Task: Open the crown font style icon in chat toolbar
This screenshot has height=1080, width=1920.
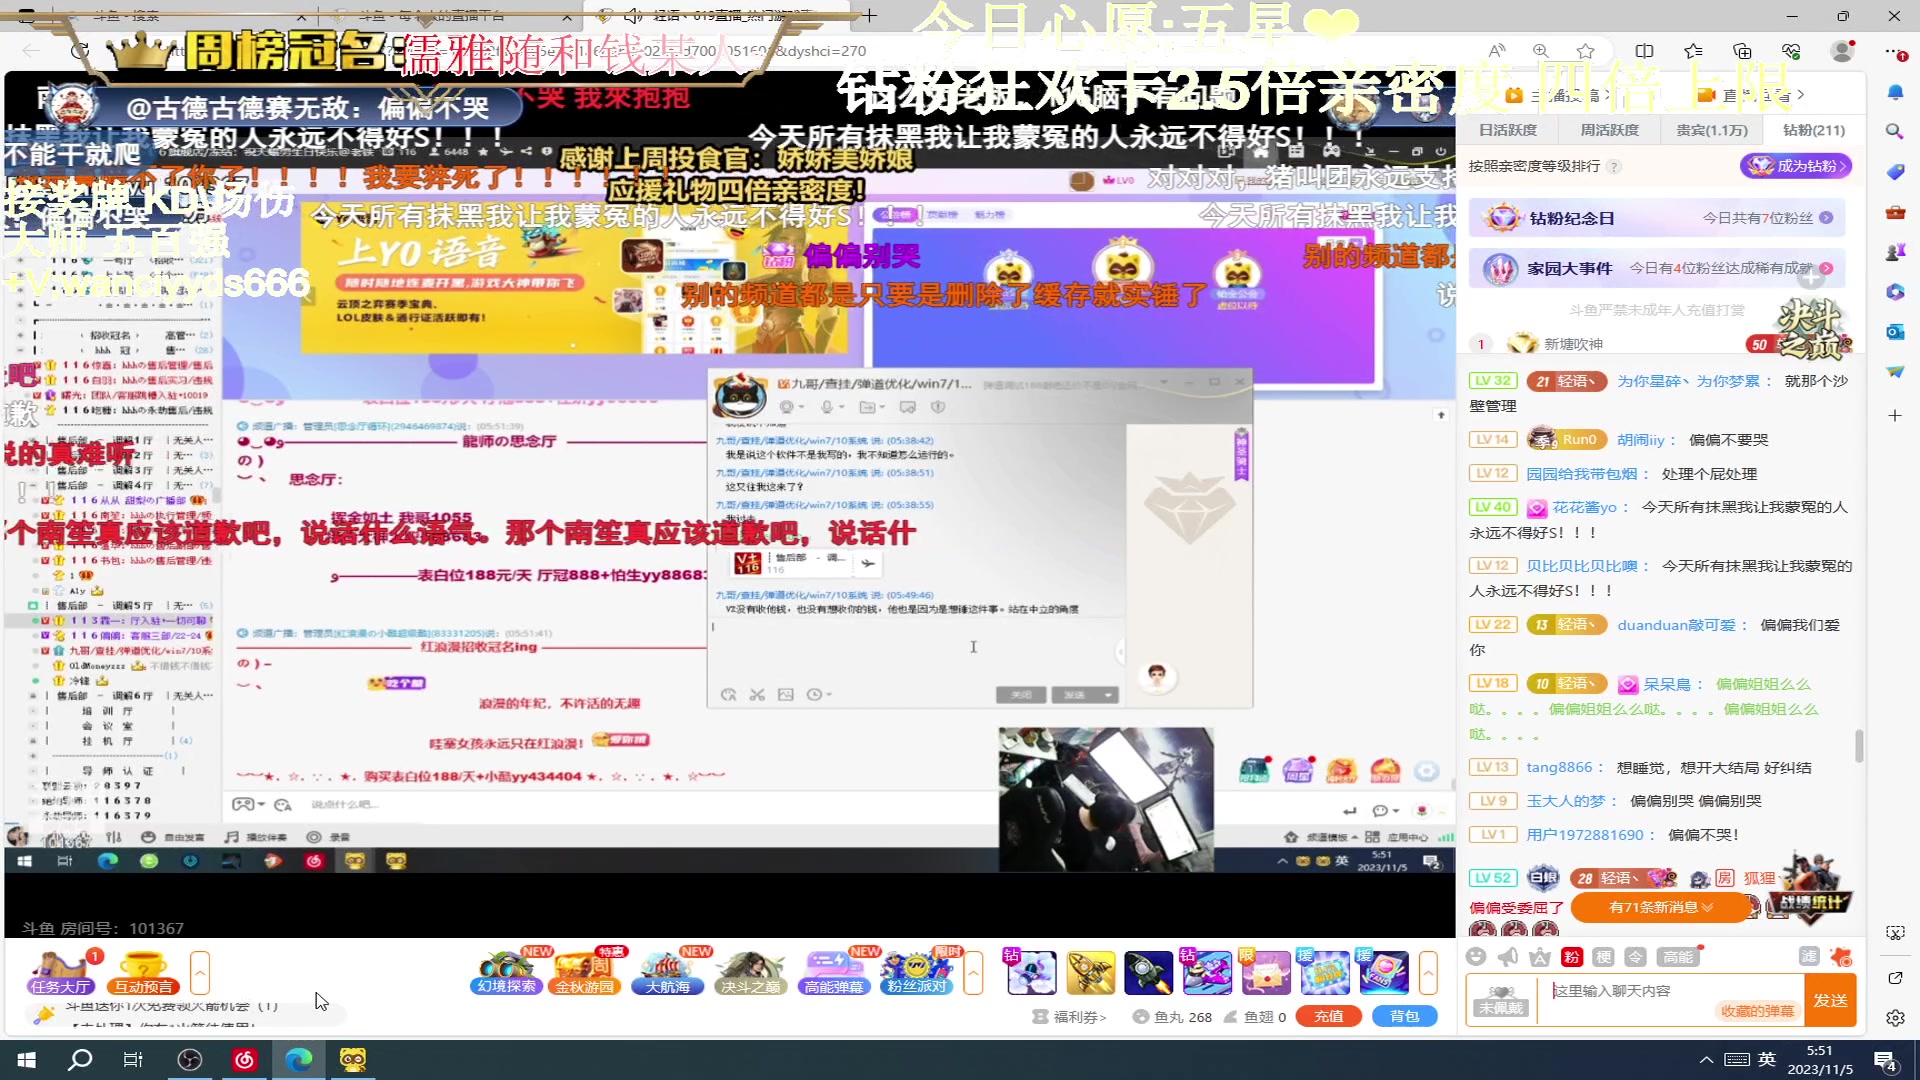Action: 1540,957
